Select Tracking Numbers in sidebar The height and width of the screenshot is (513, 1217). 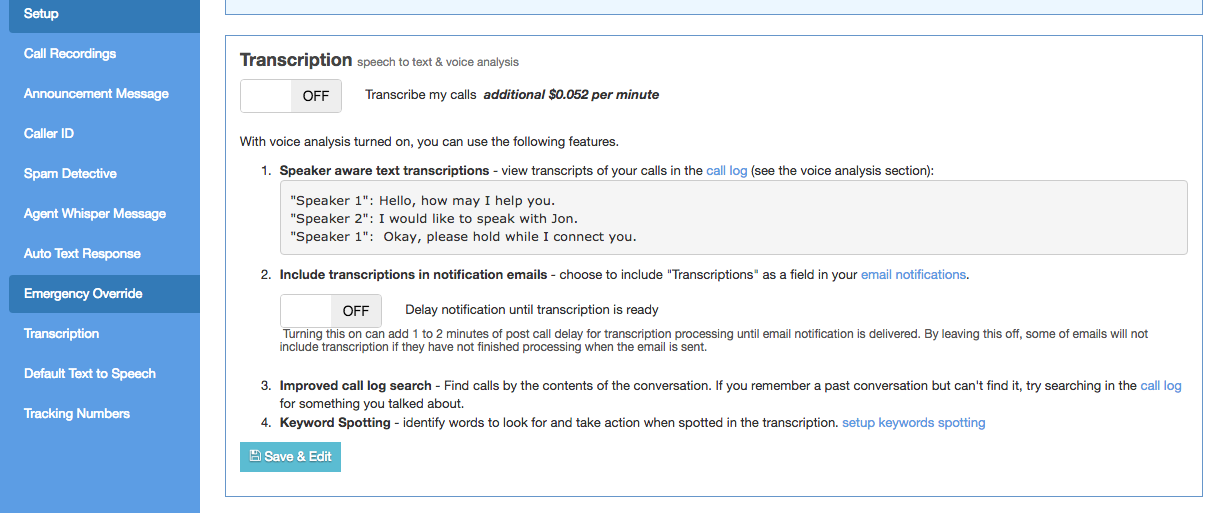click(77, 414)
